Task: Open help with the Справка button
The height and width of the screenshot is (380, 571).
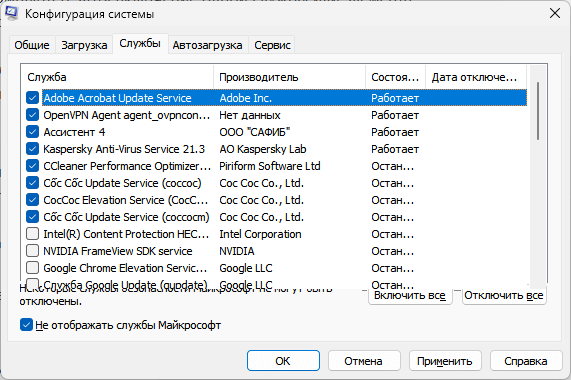Action: [x=526, y=361]
